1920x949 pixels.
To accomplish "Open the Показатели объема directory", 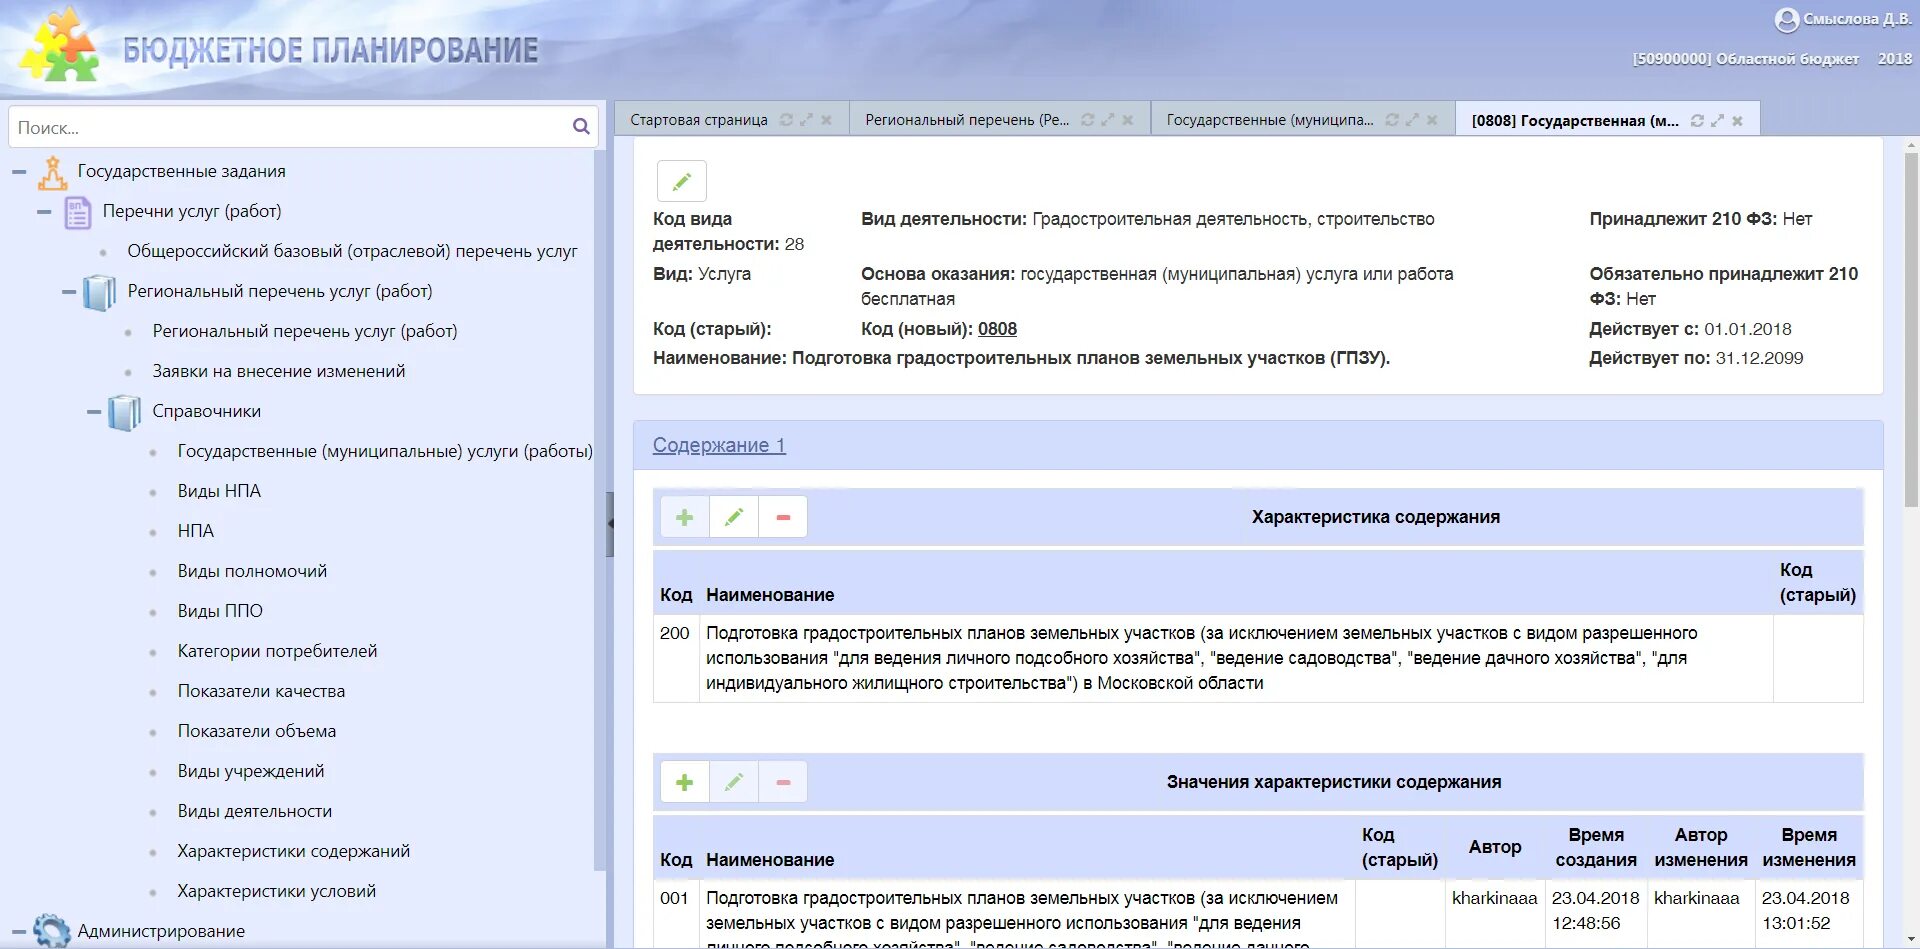I will click(x=257, y=731).
